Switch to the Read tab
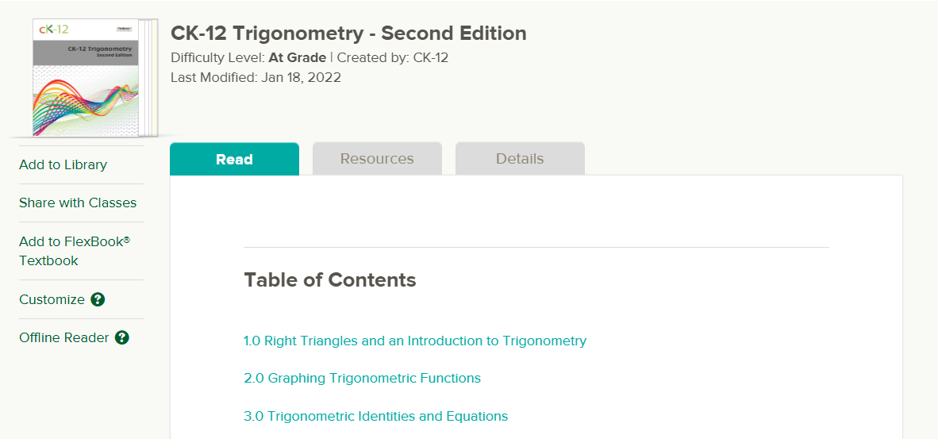938x439 pixels. pos(234,159)
